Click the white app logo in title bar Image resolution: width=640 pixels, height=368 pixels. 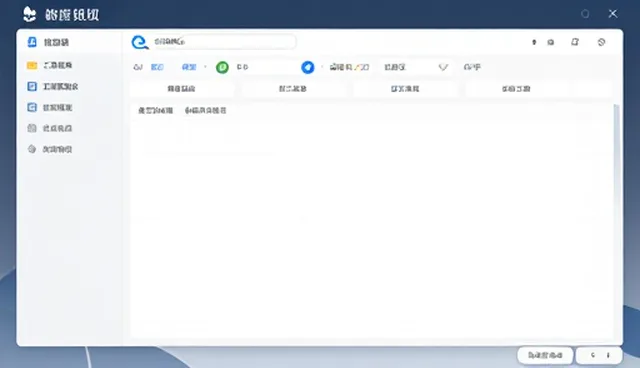tap(29, 14)
